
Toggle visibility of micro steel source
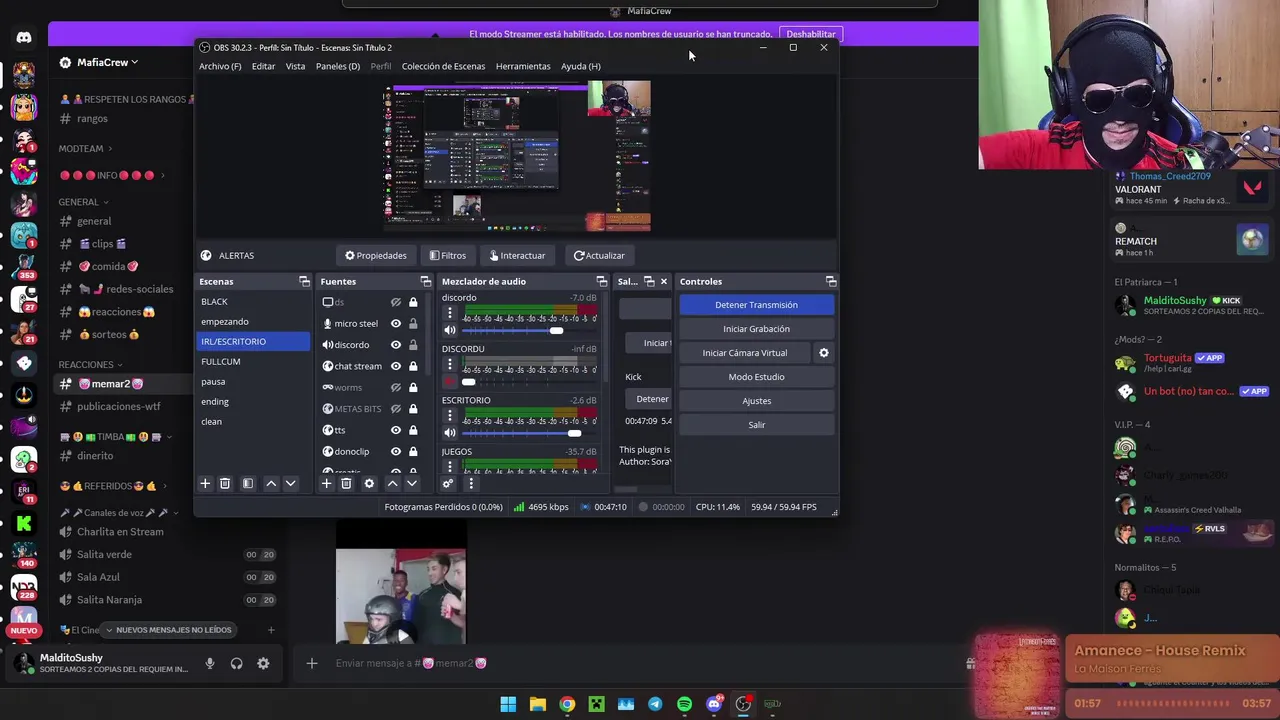point(396,323)
